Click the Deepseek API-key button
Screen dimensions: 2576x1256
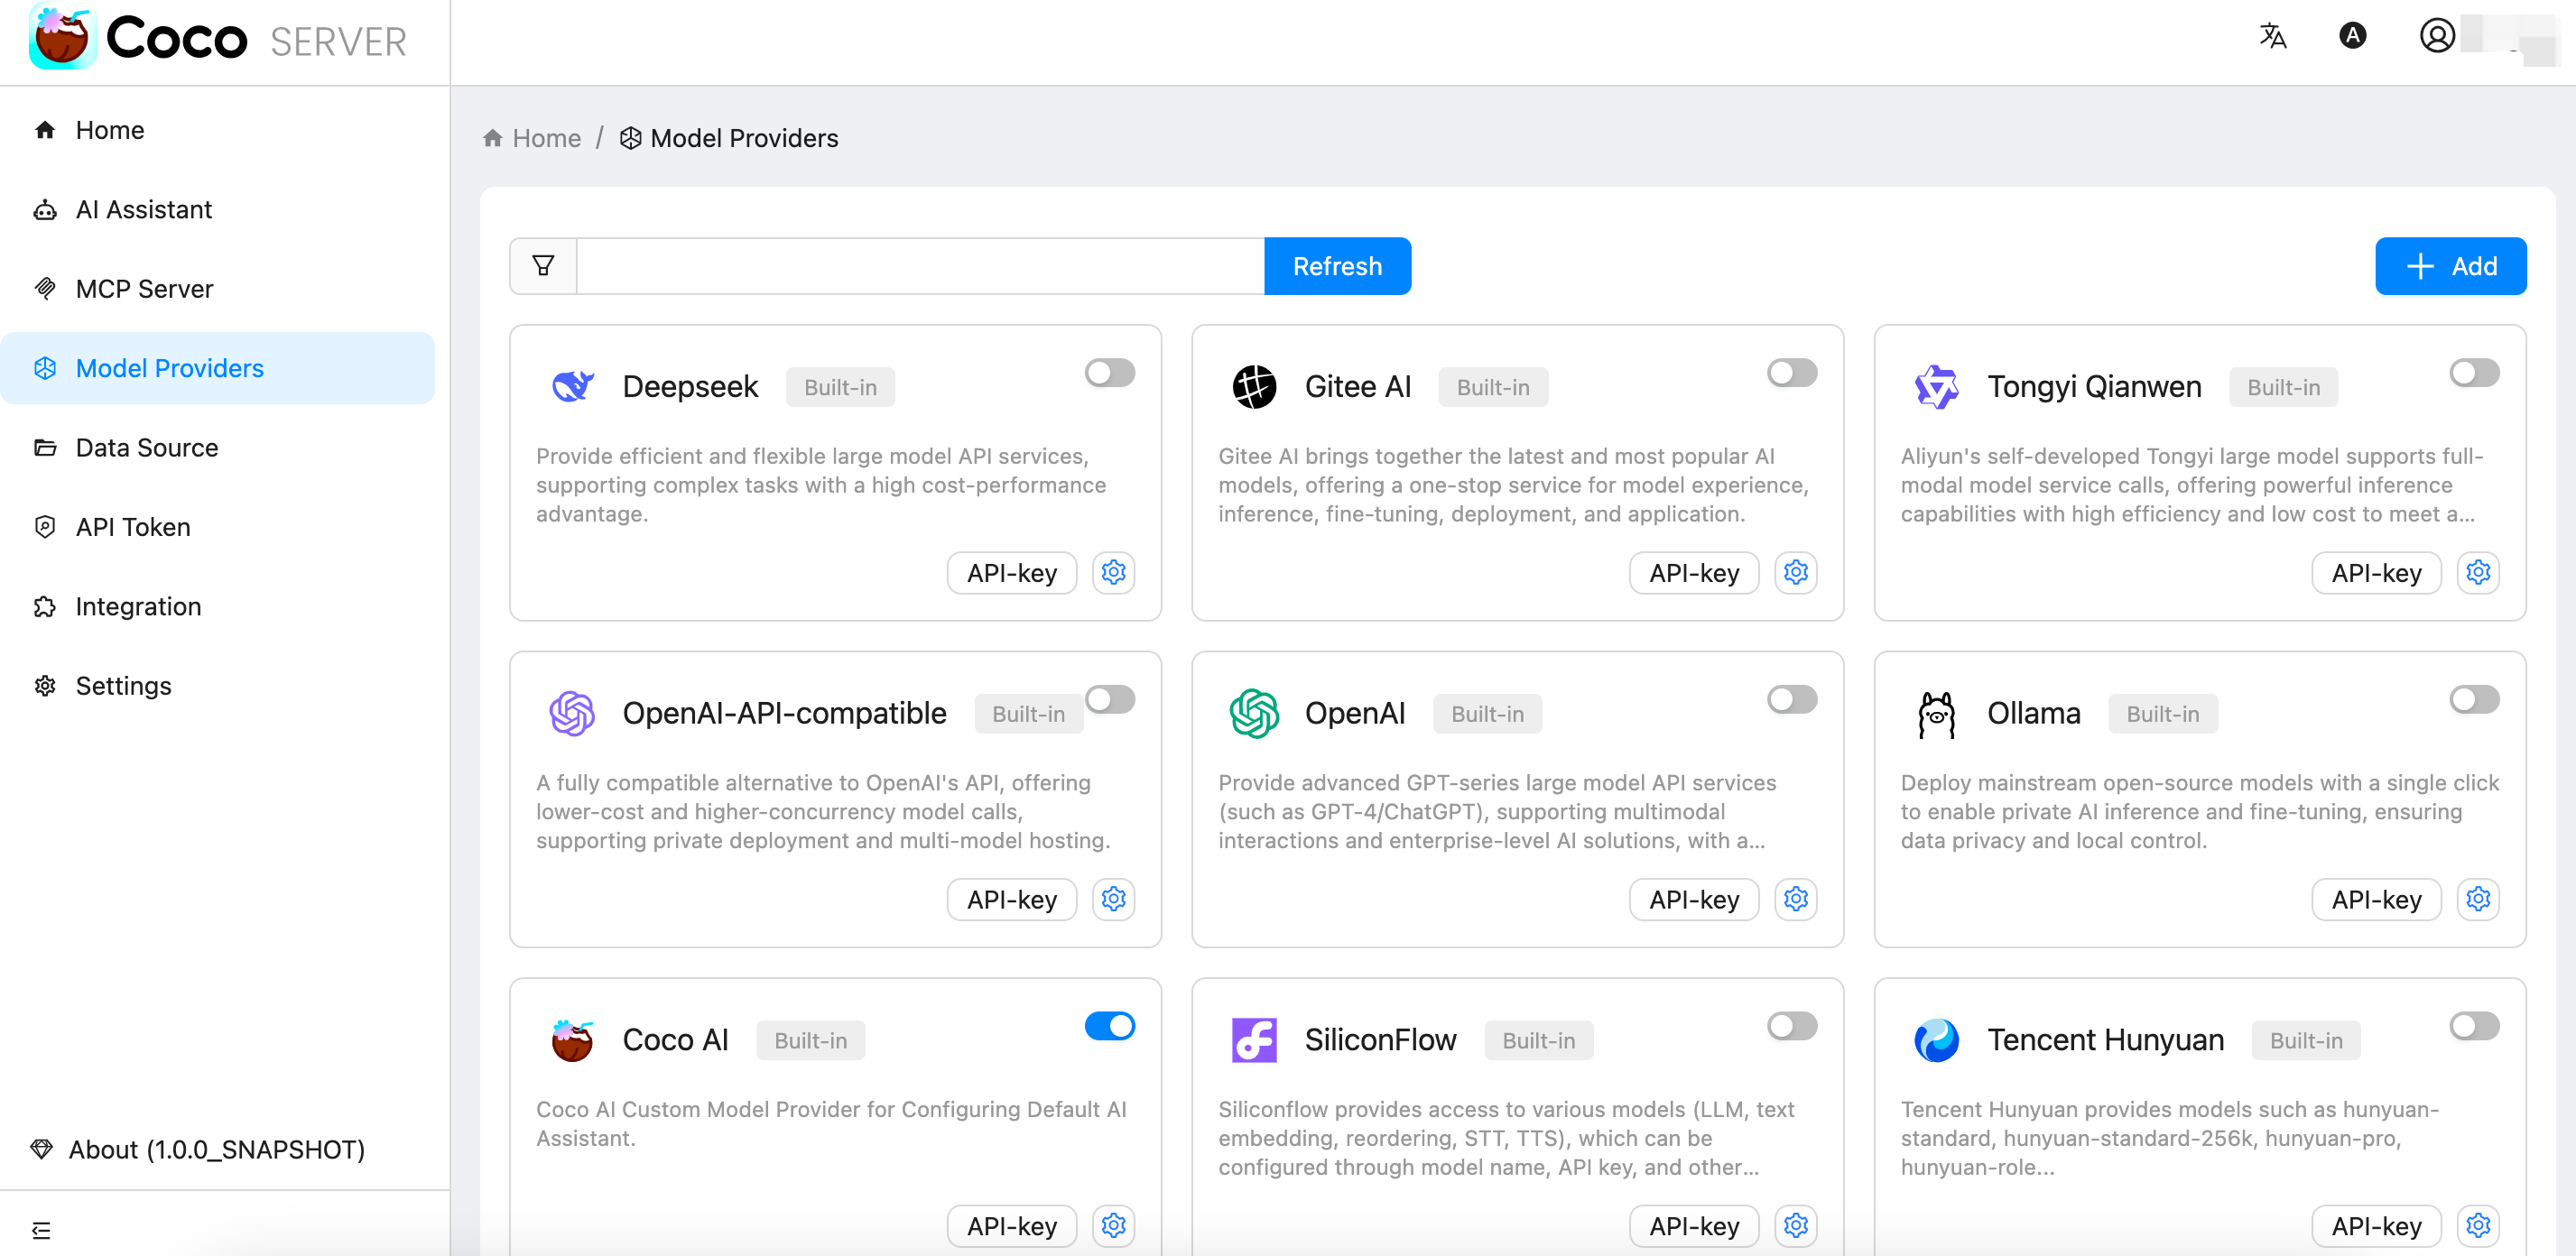[1011, 572]
